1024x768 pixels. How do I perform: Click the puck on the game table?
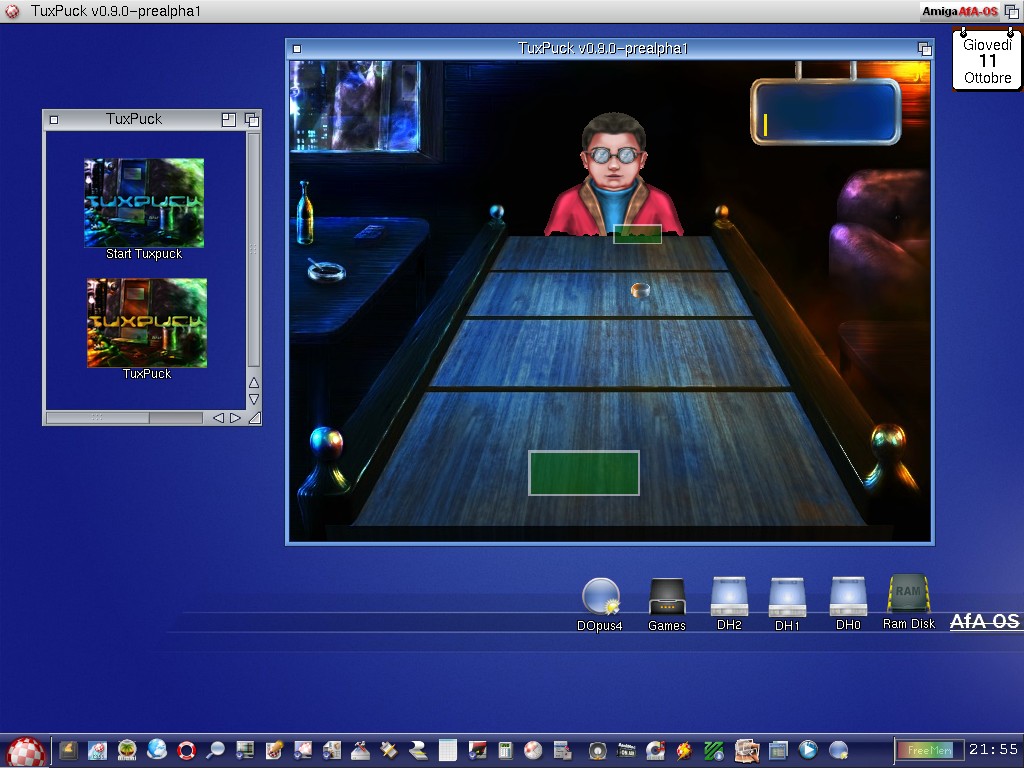coord(641,290)
